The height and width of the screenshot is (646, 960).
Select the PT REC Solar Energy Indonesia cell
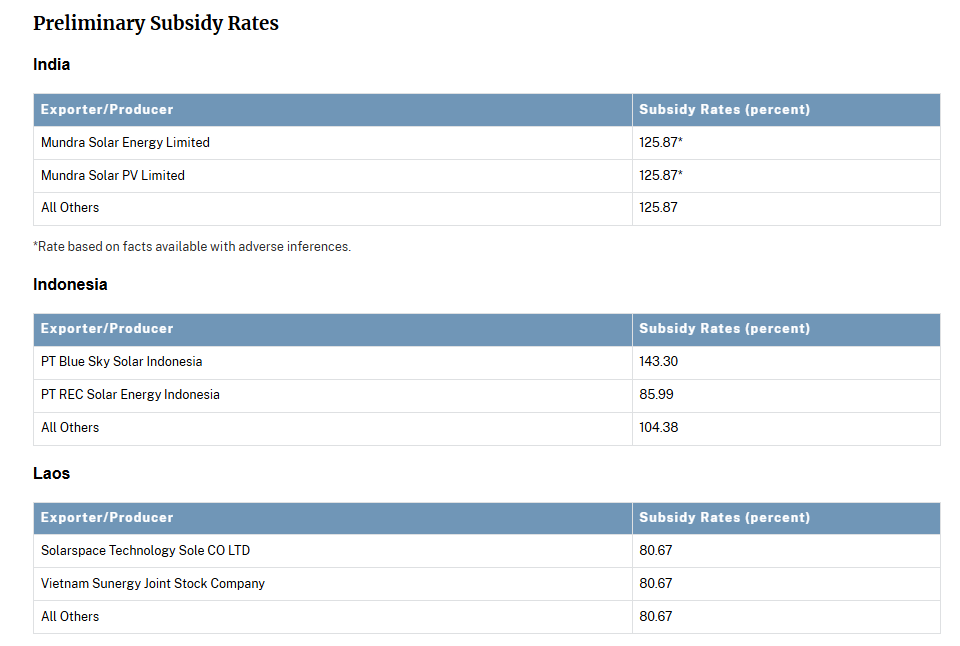tap(130, 395)
